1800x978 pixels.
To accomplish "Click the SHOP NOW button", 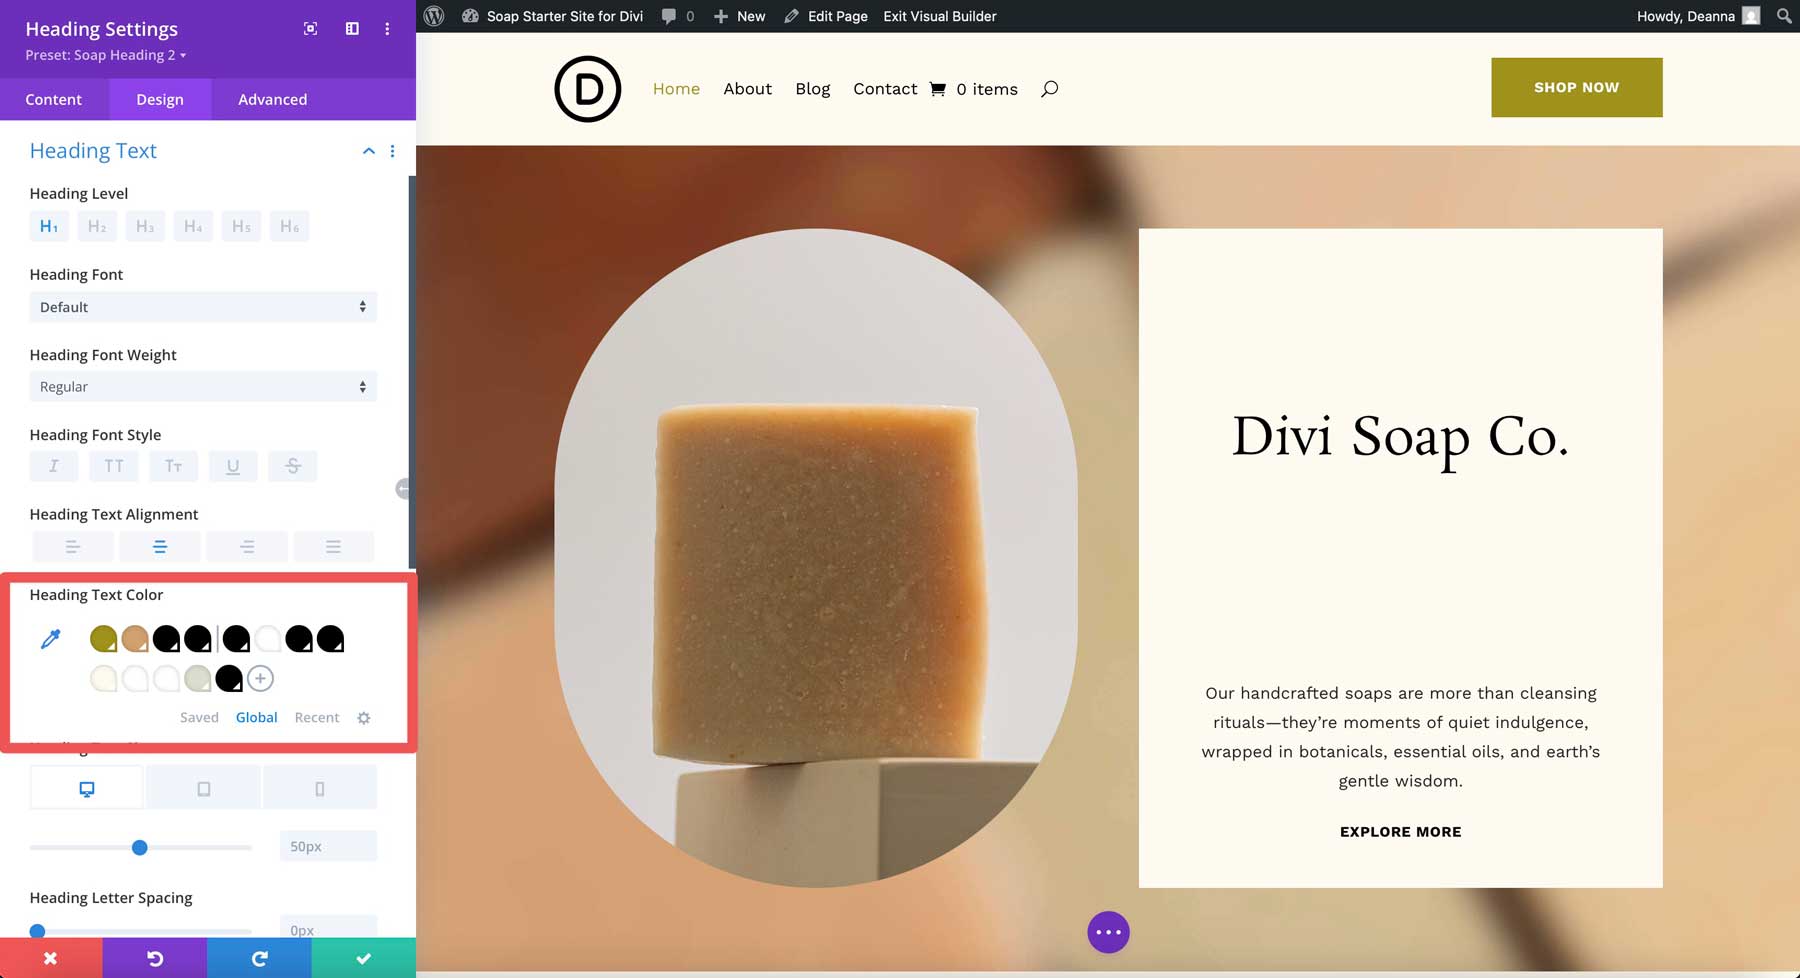I will point(1576,87).
